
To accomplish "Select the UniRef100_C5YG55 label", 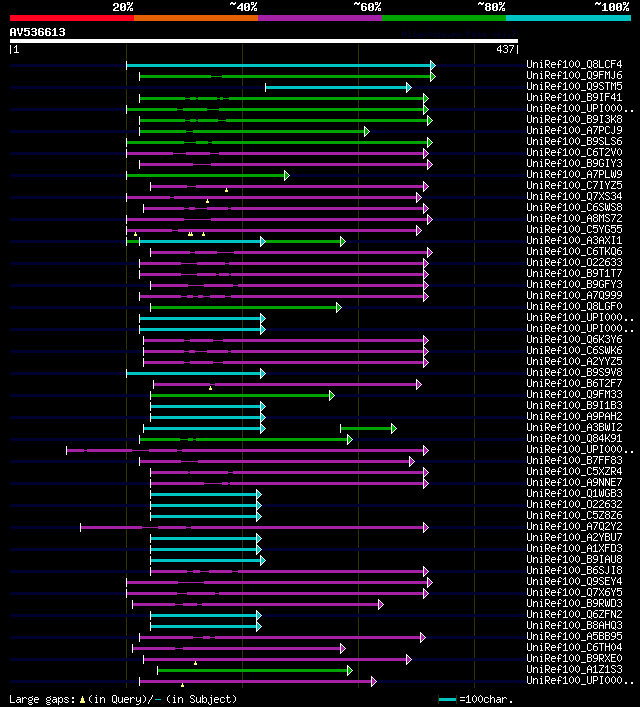I will click(x=574, y=230).
